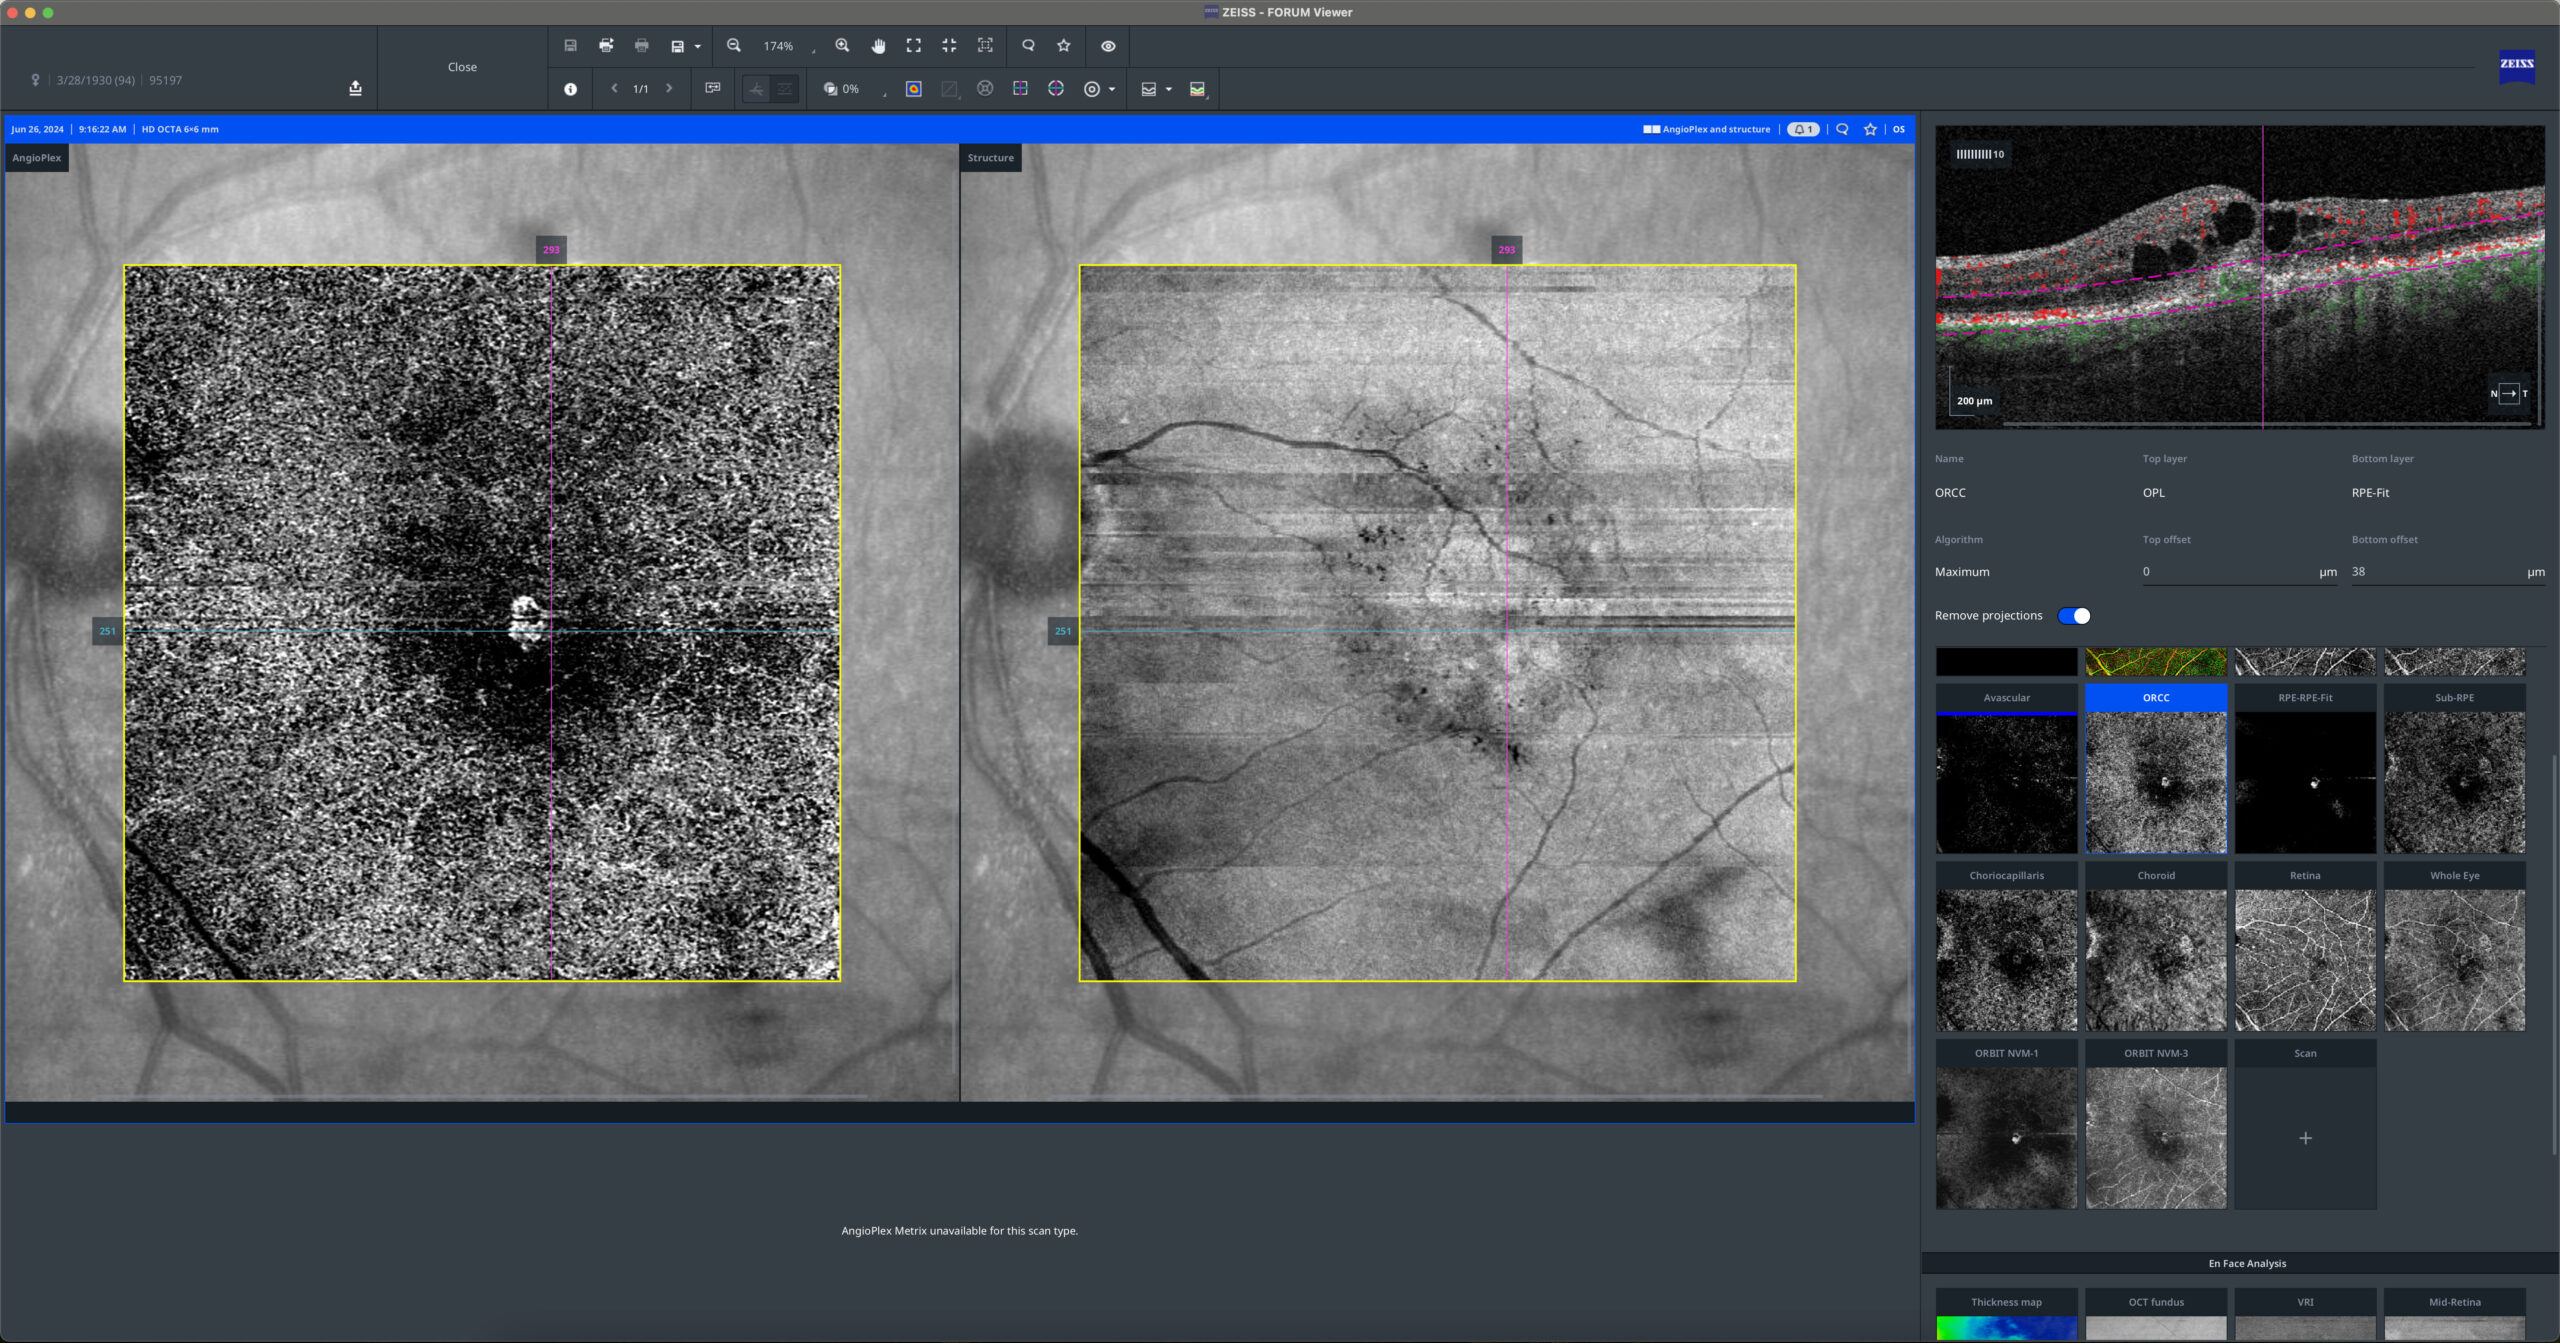2560x1343 pixels.
Task: Click the colored segmentation lines icon
Action: click(1197, 89)
